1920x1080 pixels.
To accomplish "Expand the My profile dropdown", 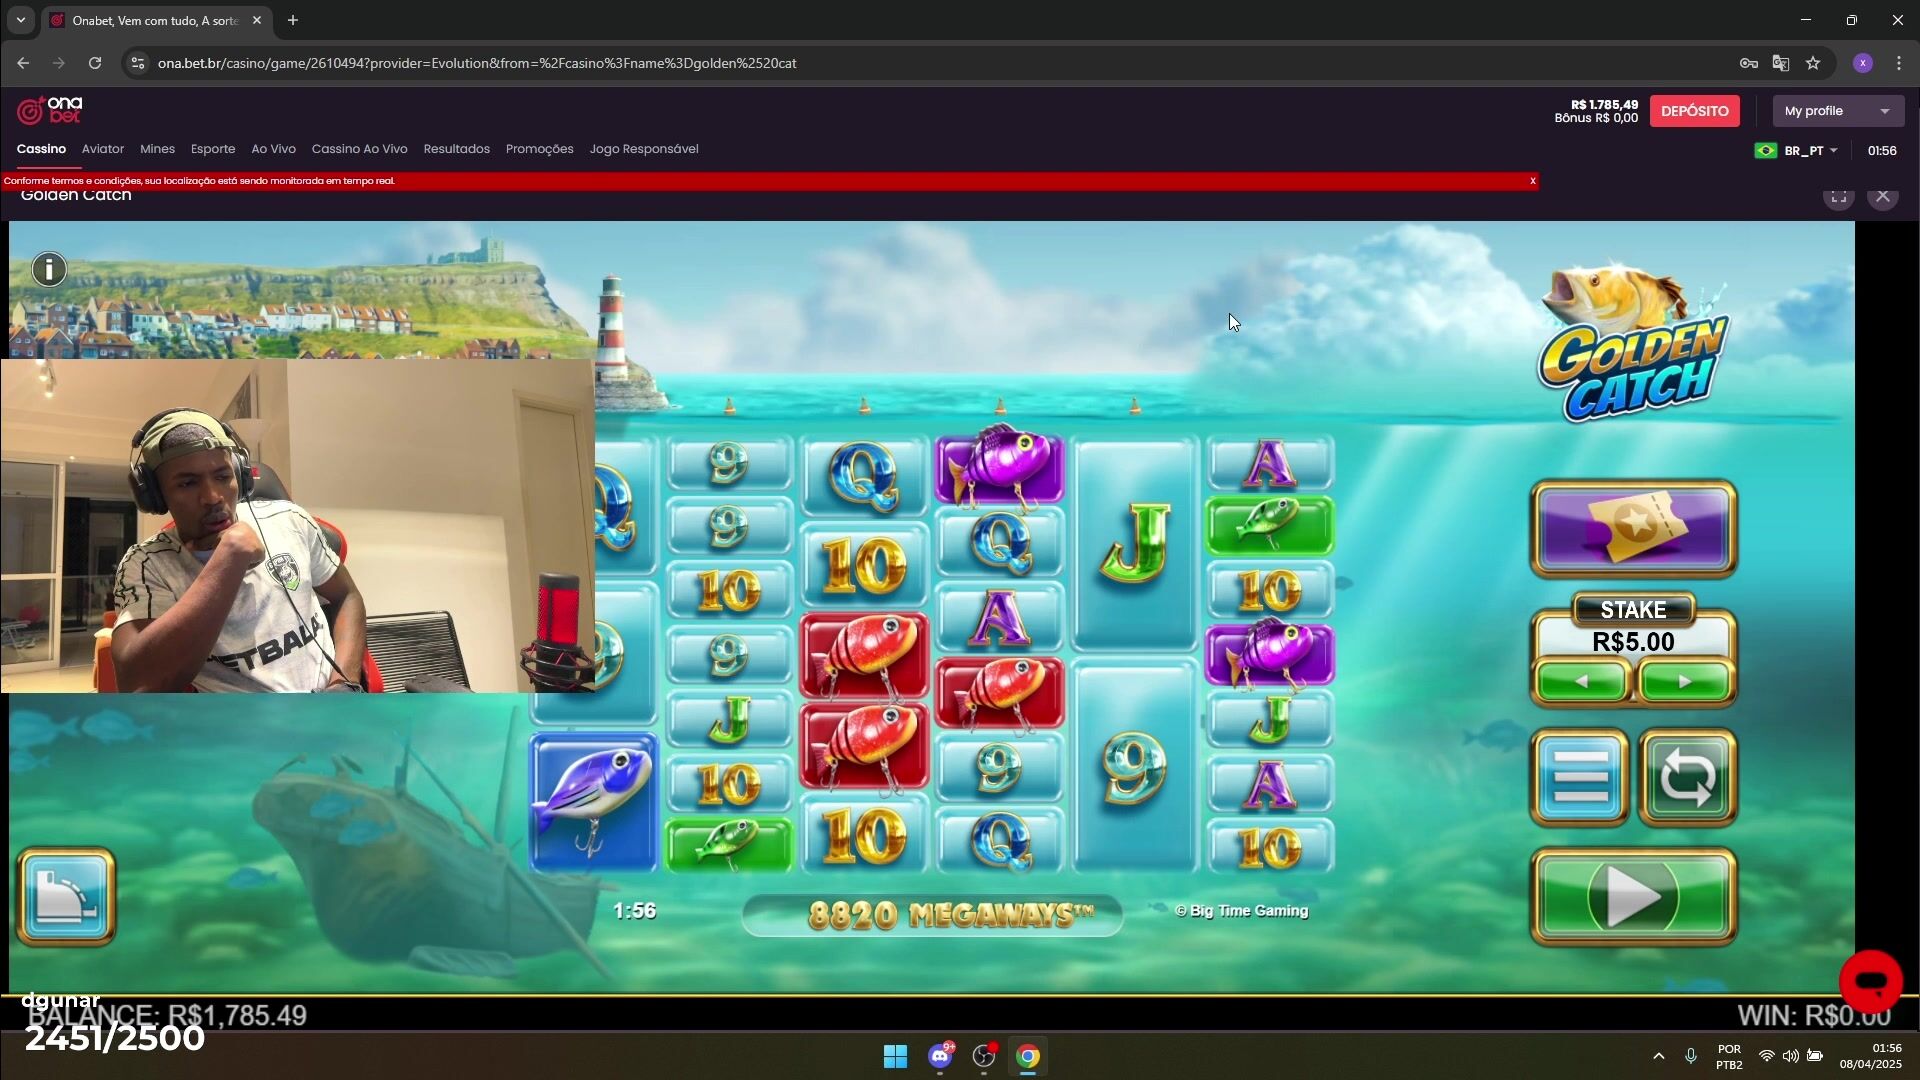I will pyautogui.click(x=1838, y=111).
